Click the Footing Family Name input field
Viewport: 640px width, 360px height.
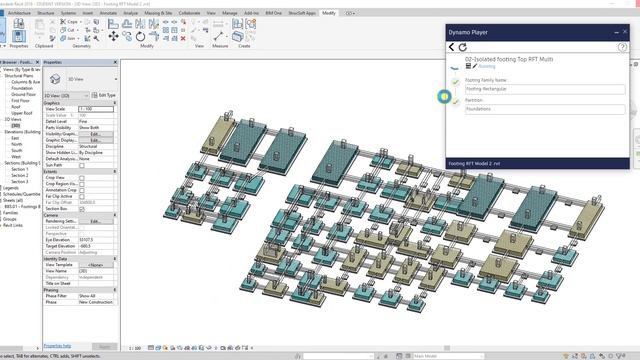tap(545, 89)
